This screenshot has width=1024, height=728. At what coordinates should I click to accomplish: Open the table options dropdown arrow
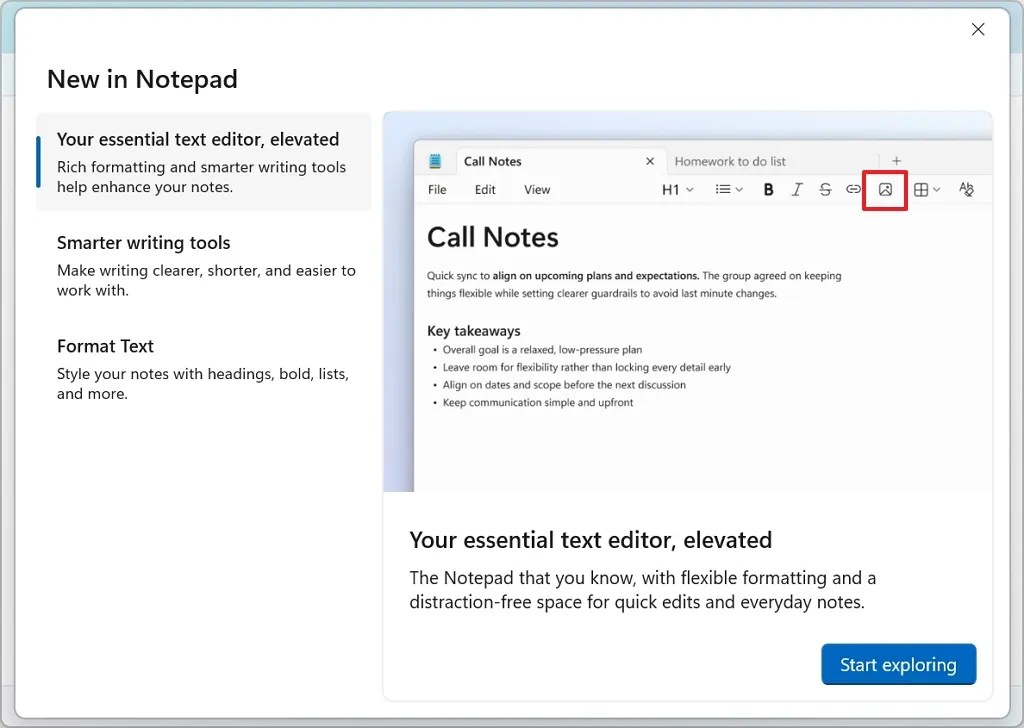(936, 190)
